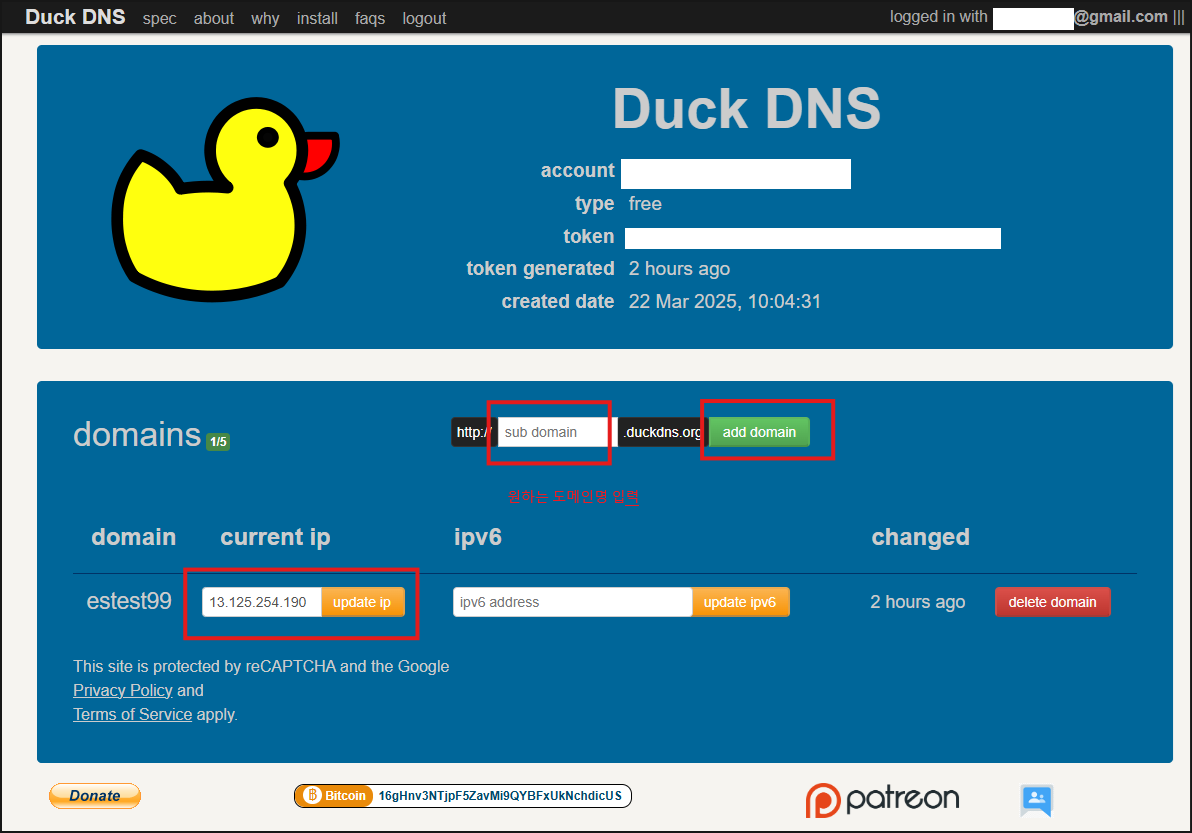Navigate to the faqs menu item
The height and width of the screenshot is (833, 1192).
(369, 18)
